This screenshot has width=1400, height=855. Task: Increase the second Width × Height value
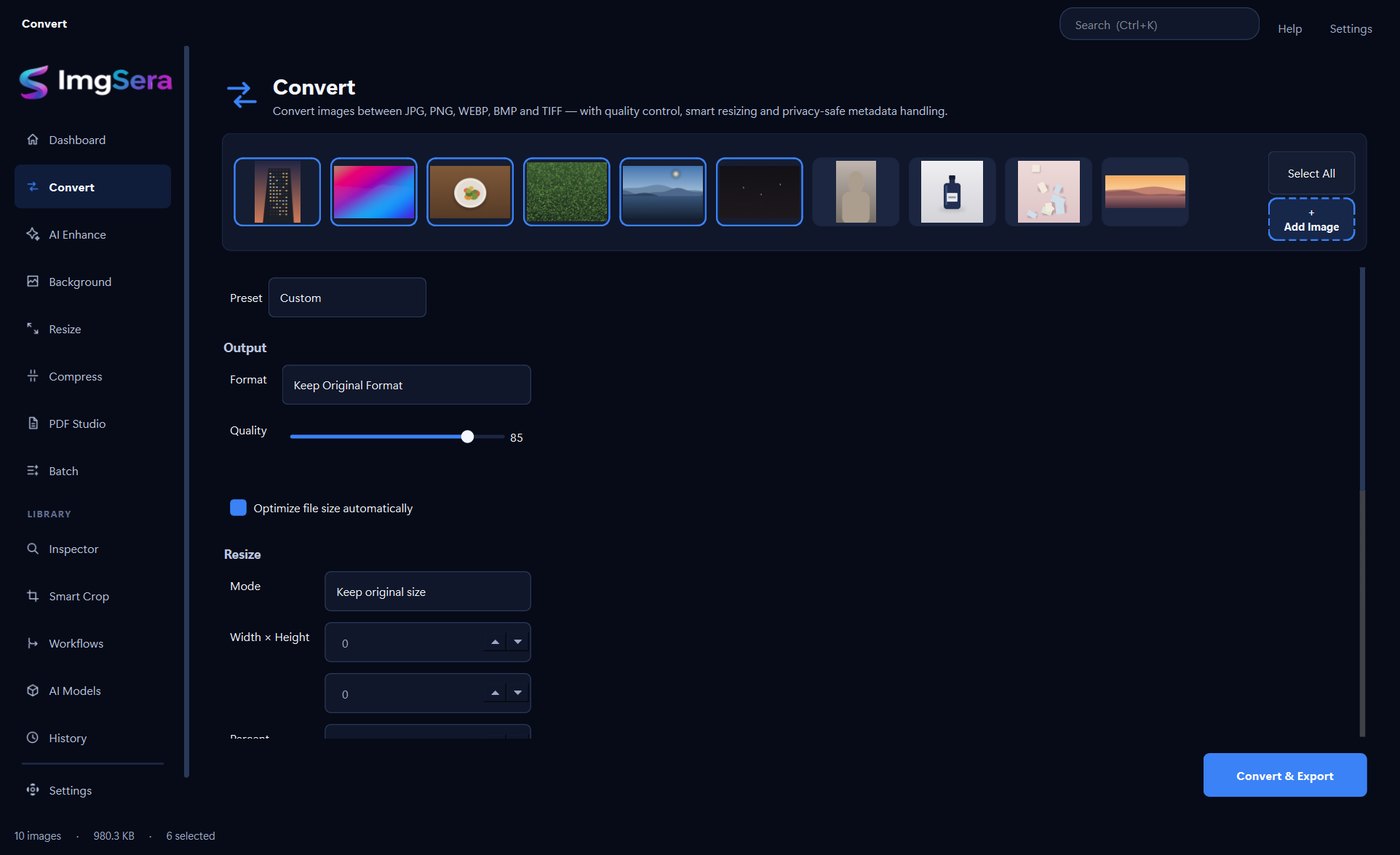click(495, 693)
